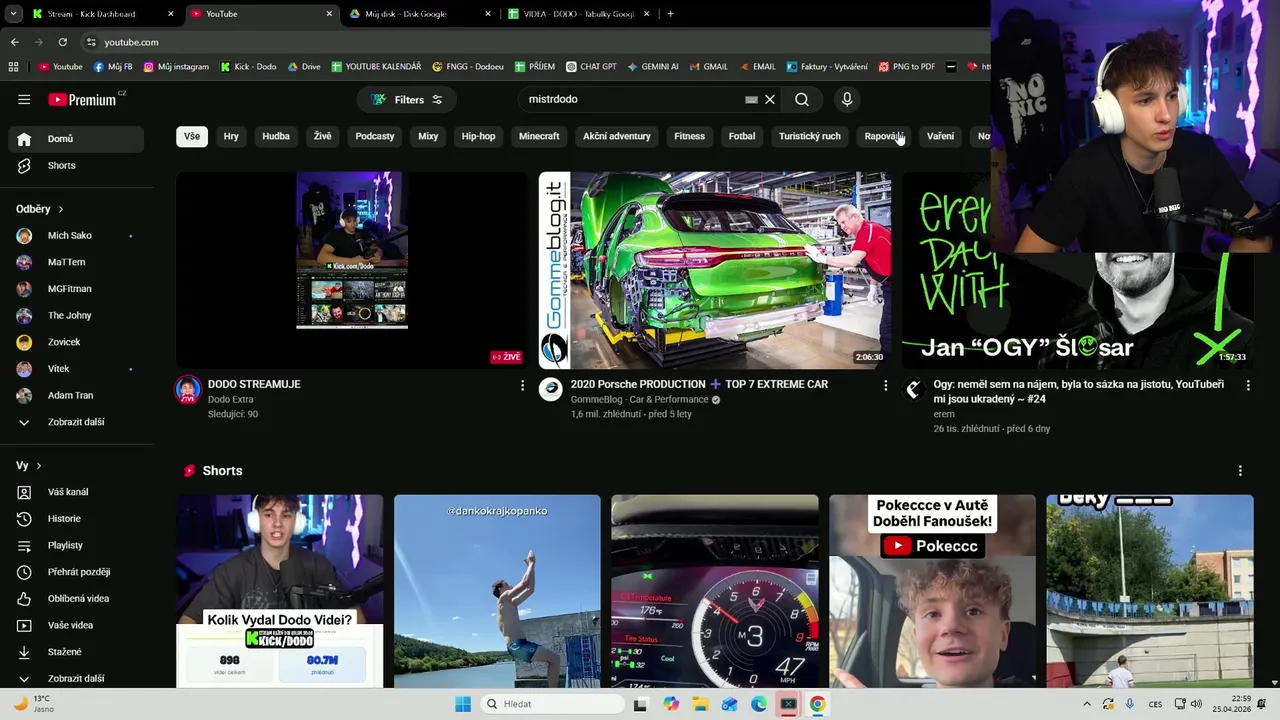This screenshot has height=720, width=1280.
Task: Open the Filters button
Action: click(407, 99)
